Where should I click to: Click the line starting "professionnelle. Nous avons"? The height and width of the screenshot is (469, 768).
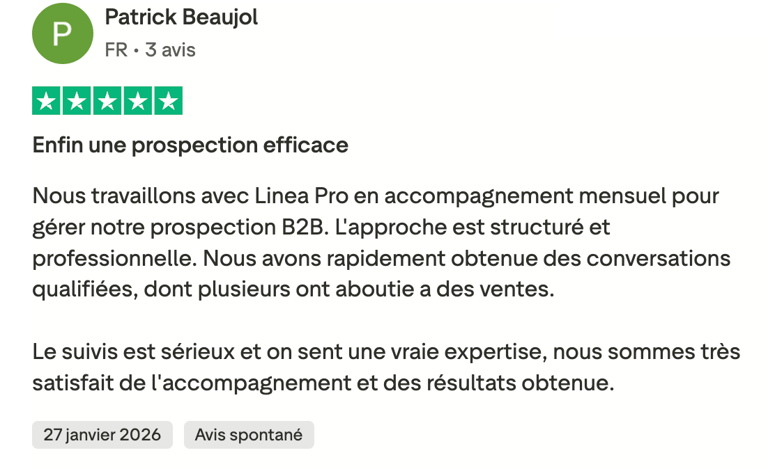click(x=381, y=258)
